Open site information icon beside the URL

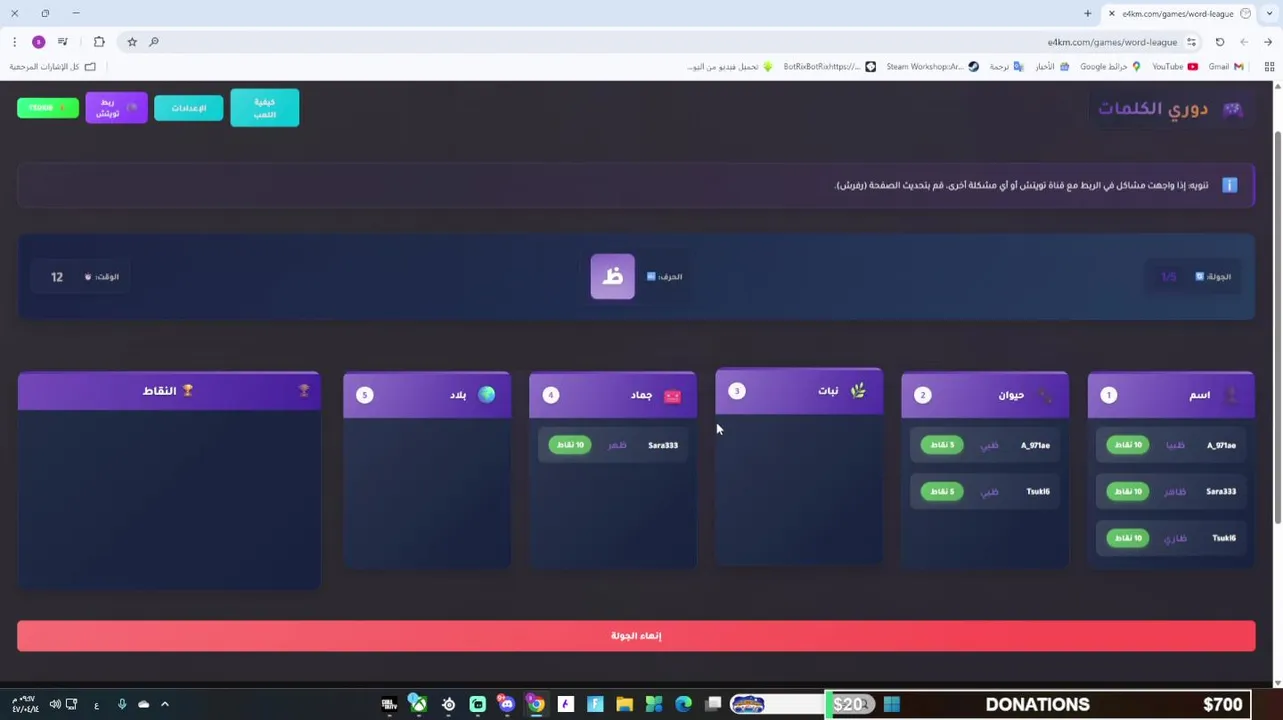tap(1191, 42)
